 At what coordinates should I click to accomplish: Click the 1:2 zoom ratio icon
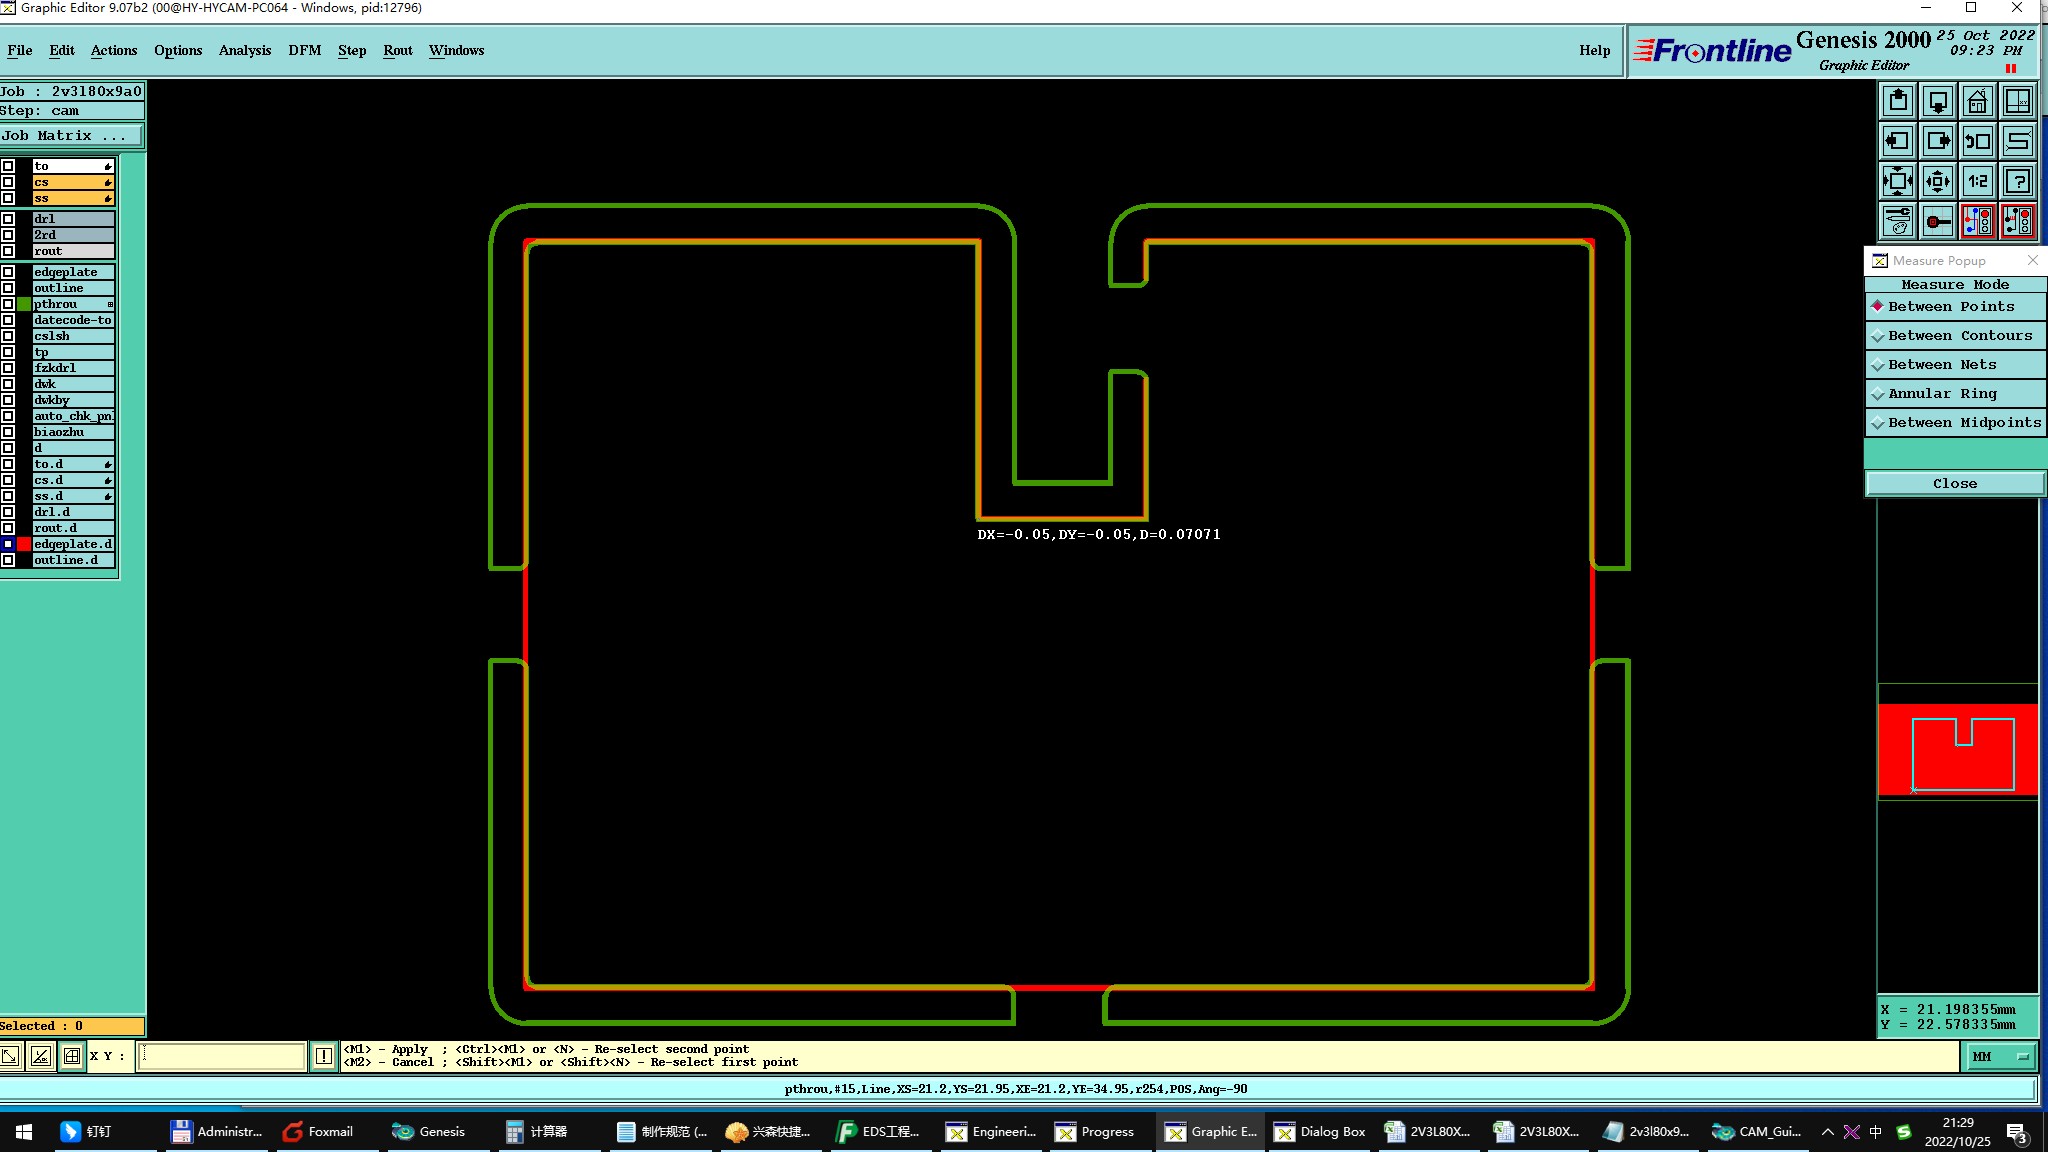click(x=1977, y=182)
